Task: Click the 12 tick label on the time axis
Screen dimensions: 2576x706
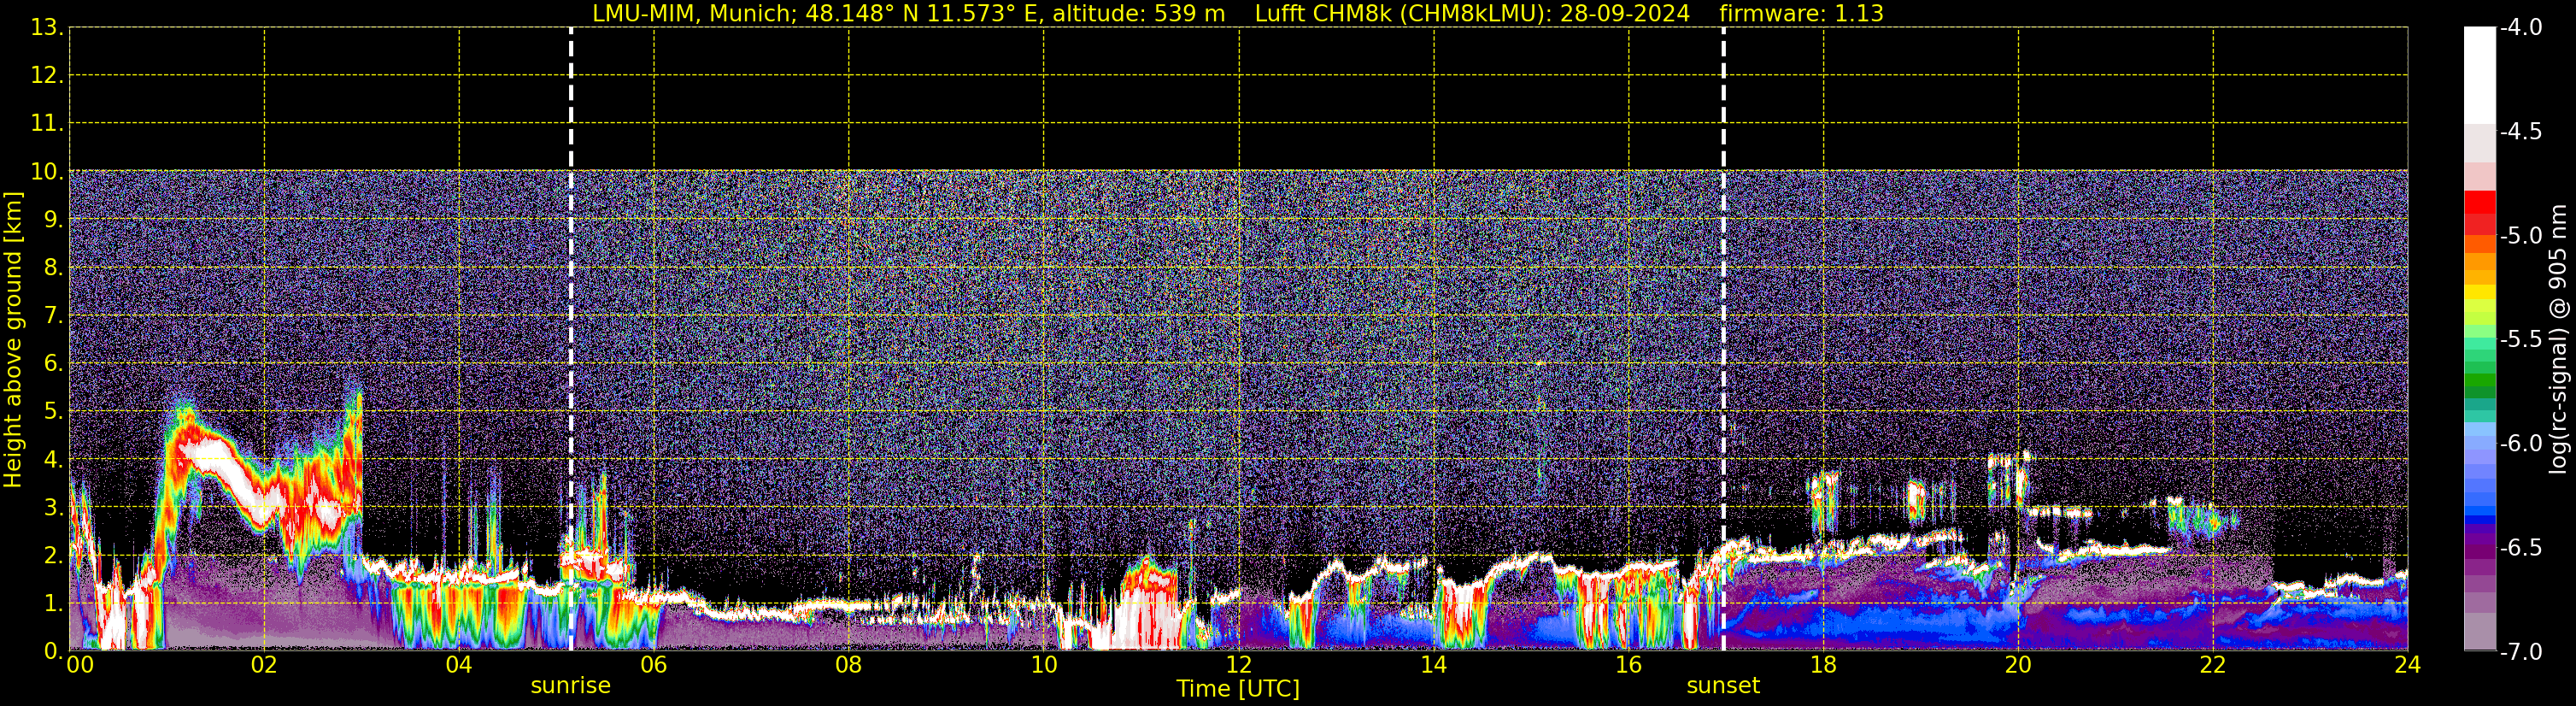Action: (1239, 665)
